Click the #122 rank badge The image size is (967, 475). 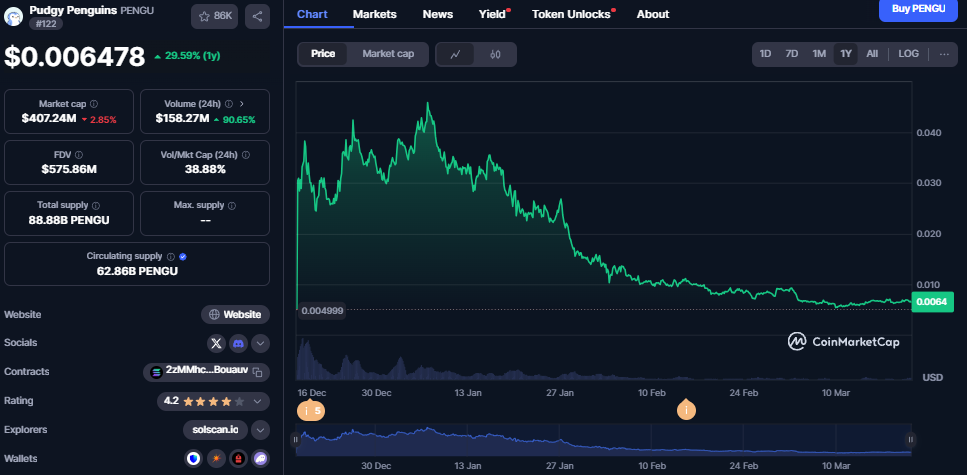[x=45, y=23]
